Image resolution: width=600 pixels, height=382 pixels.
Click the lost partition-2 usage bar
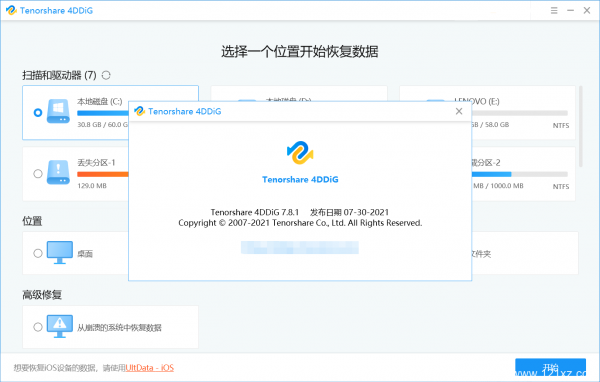[x=520, y=174]
